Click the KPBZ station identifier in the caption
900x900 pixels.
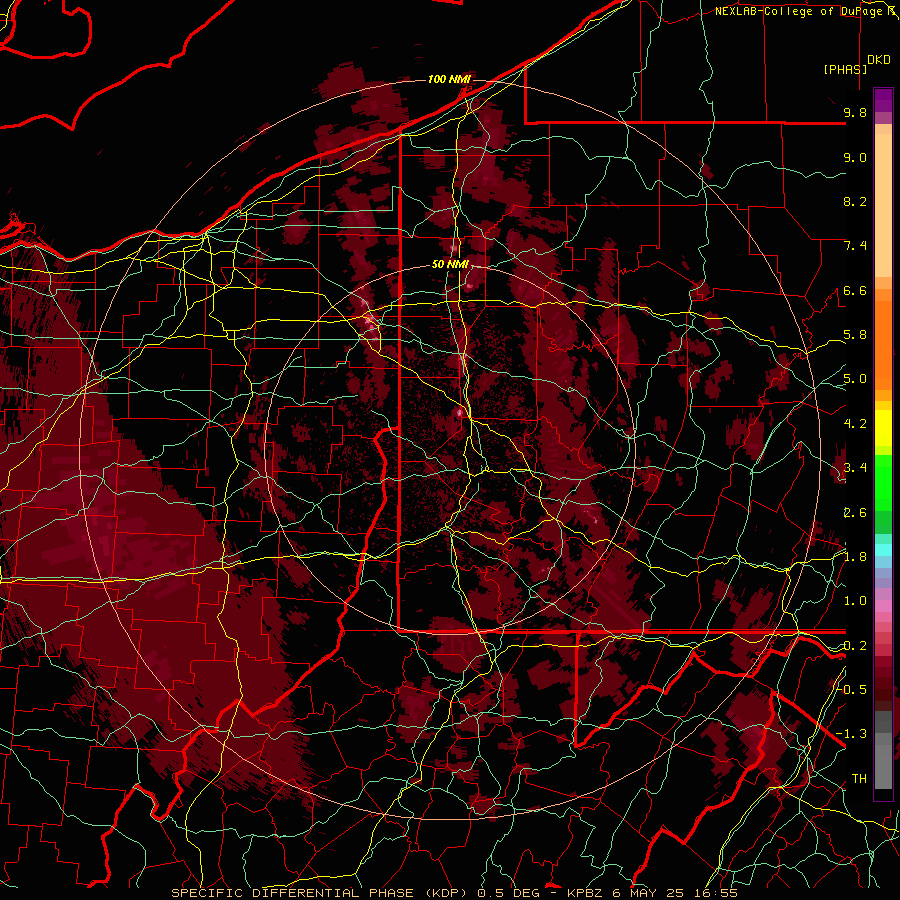587,893
